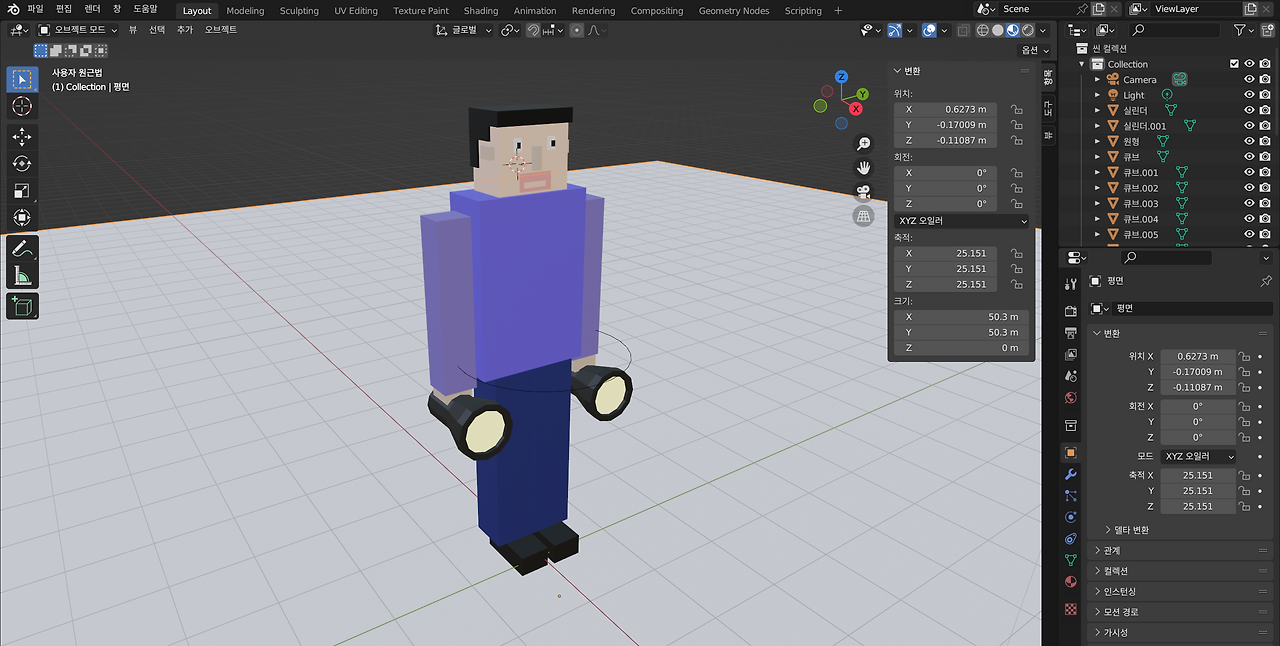
Task: Hide the Camera object with eye icon
Action: pyautogui.click(x=1249, y=79)
